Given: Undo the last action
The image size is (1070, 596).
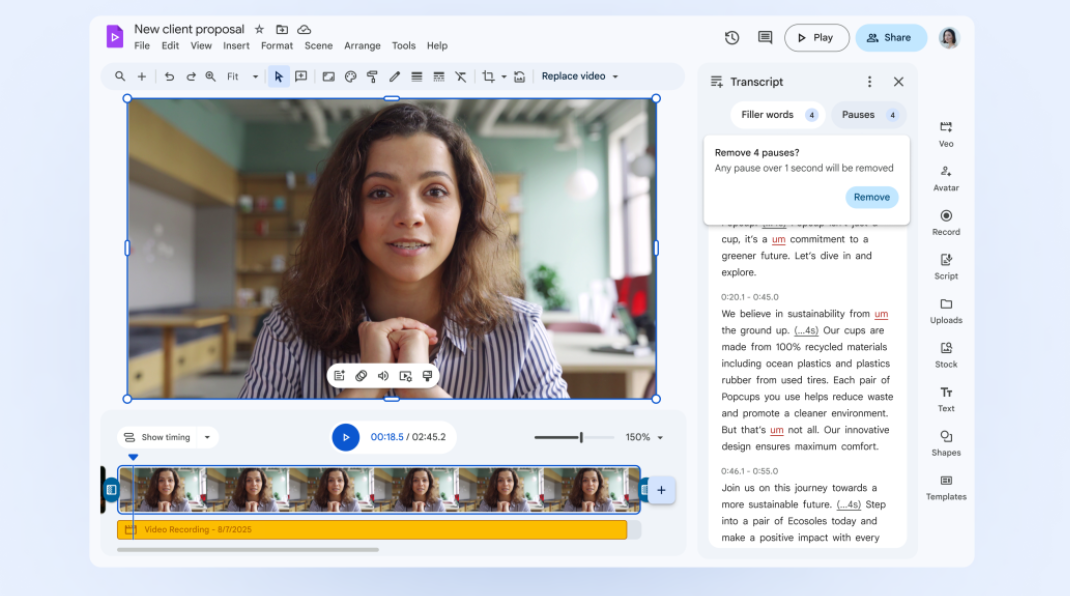Looking at the screenshot, I should [169, 76].
